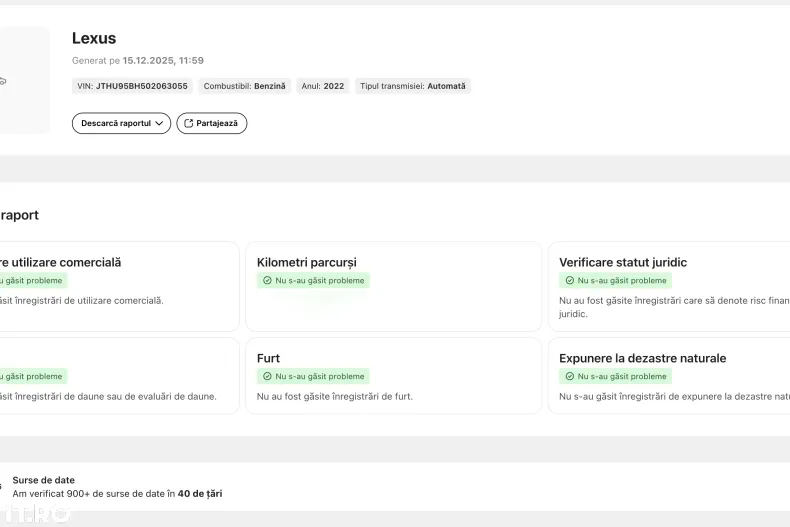The width and height of the screenshot is (790, 527).
Task: Click the Lexus report title
Action: pyautogui.click(x=94, y=38)
